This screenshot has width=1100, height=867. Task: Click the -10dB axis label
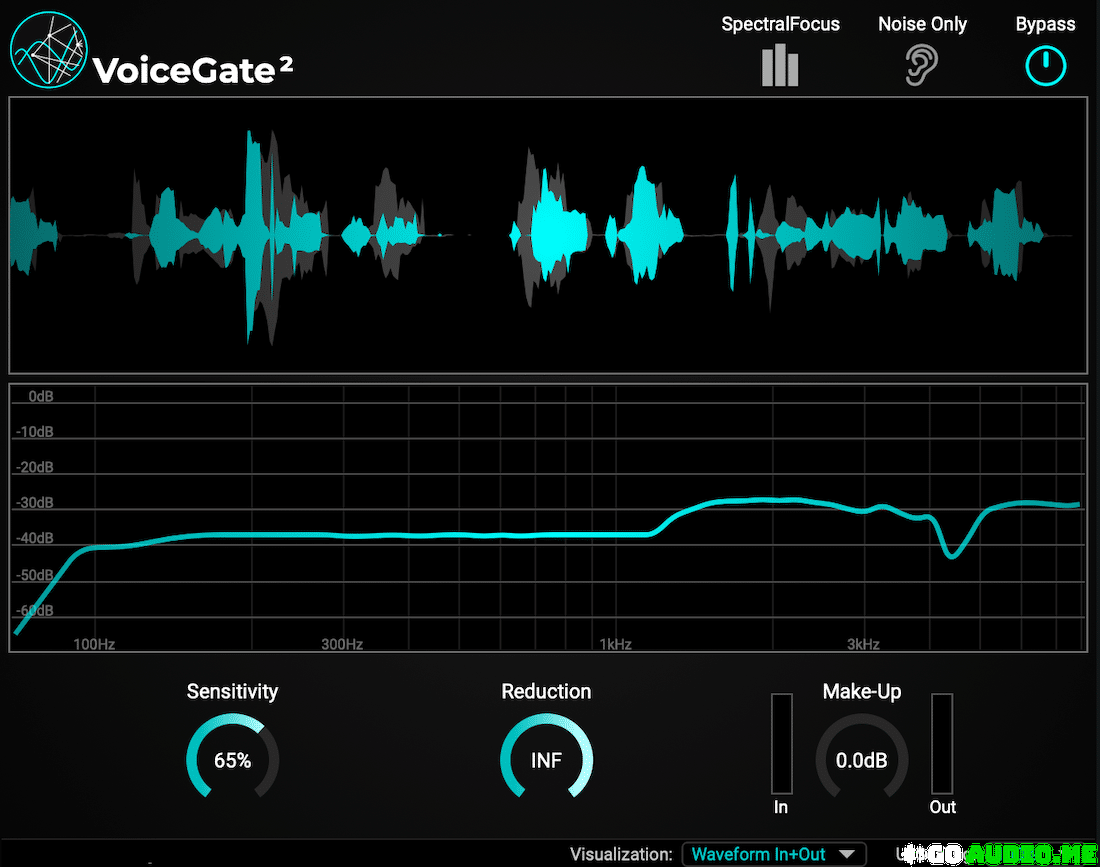point(34,431)
